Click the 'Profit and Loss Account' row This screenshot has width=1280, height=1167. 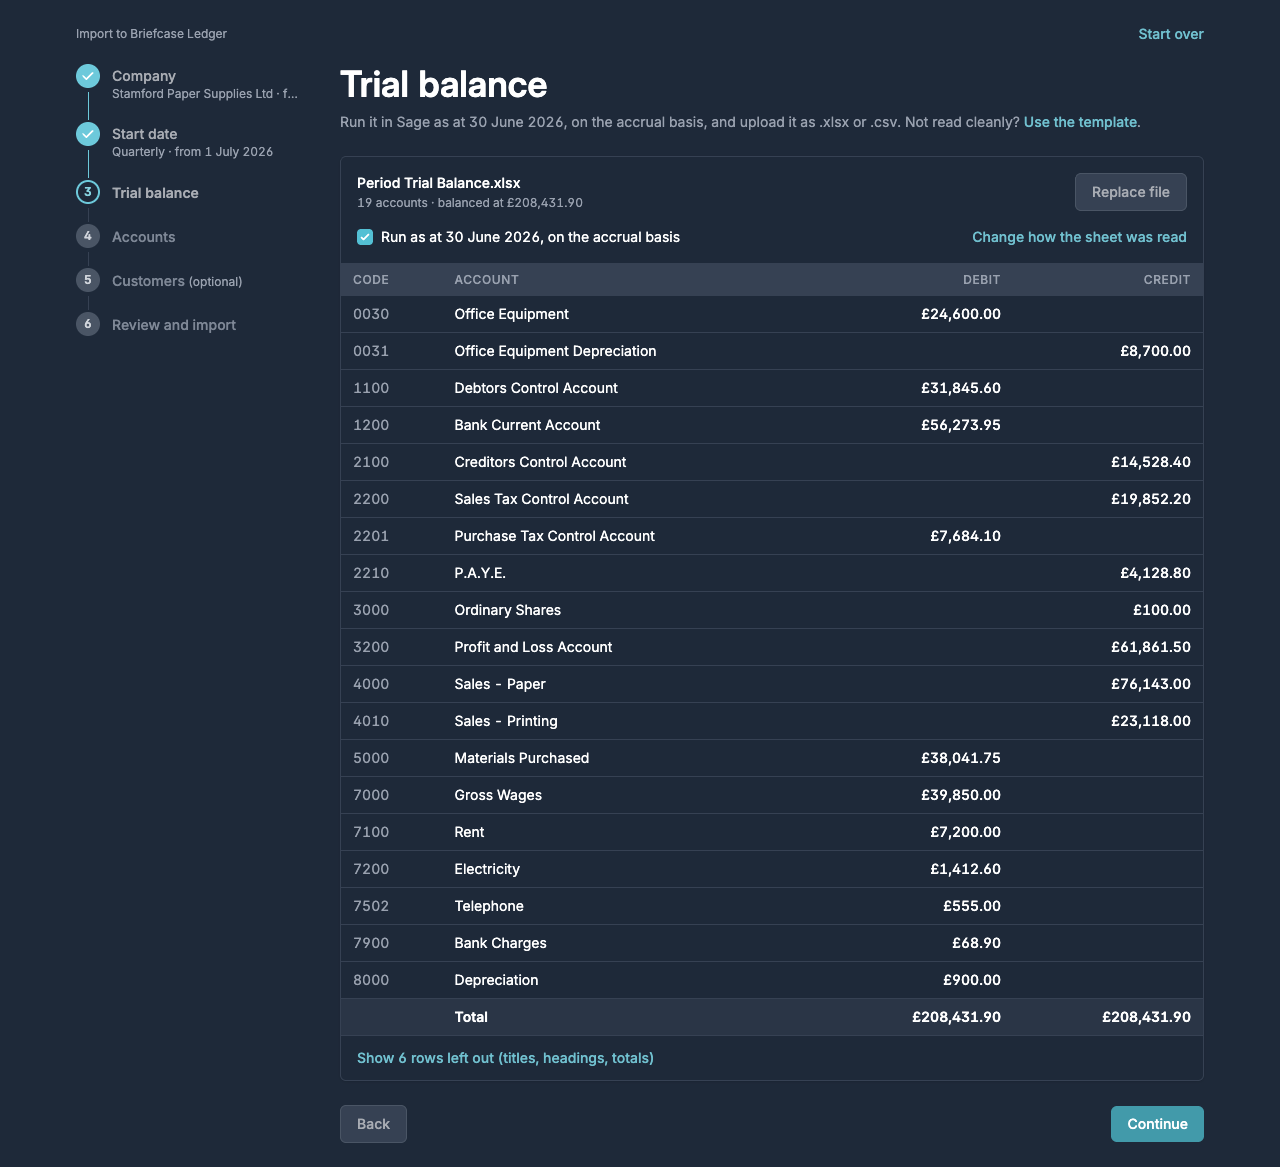[x=772, y=647]
